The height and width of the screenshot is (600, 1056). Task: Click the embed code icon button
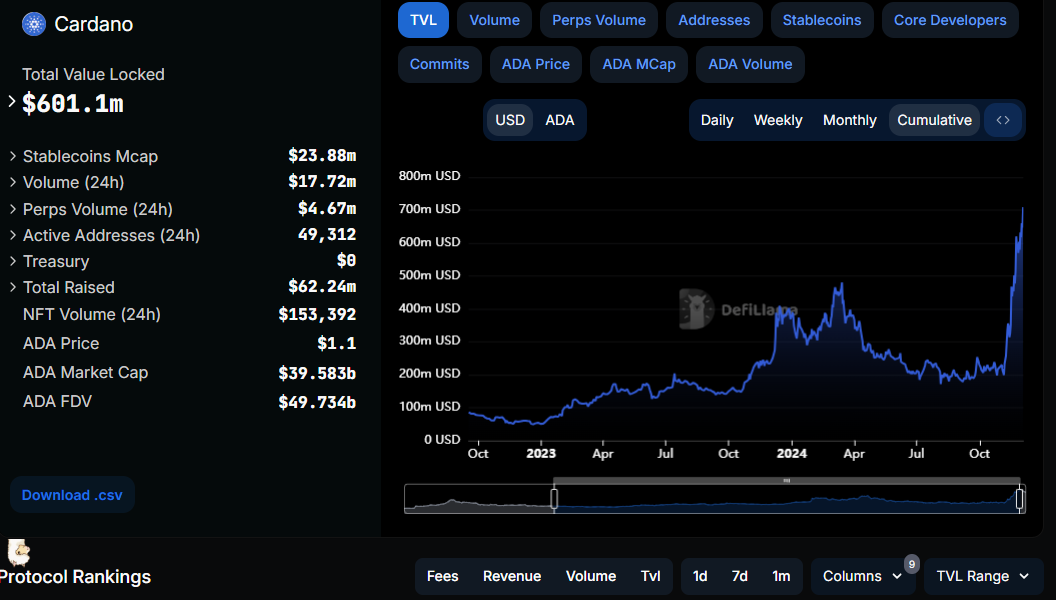(1003, 120)
